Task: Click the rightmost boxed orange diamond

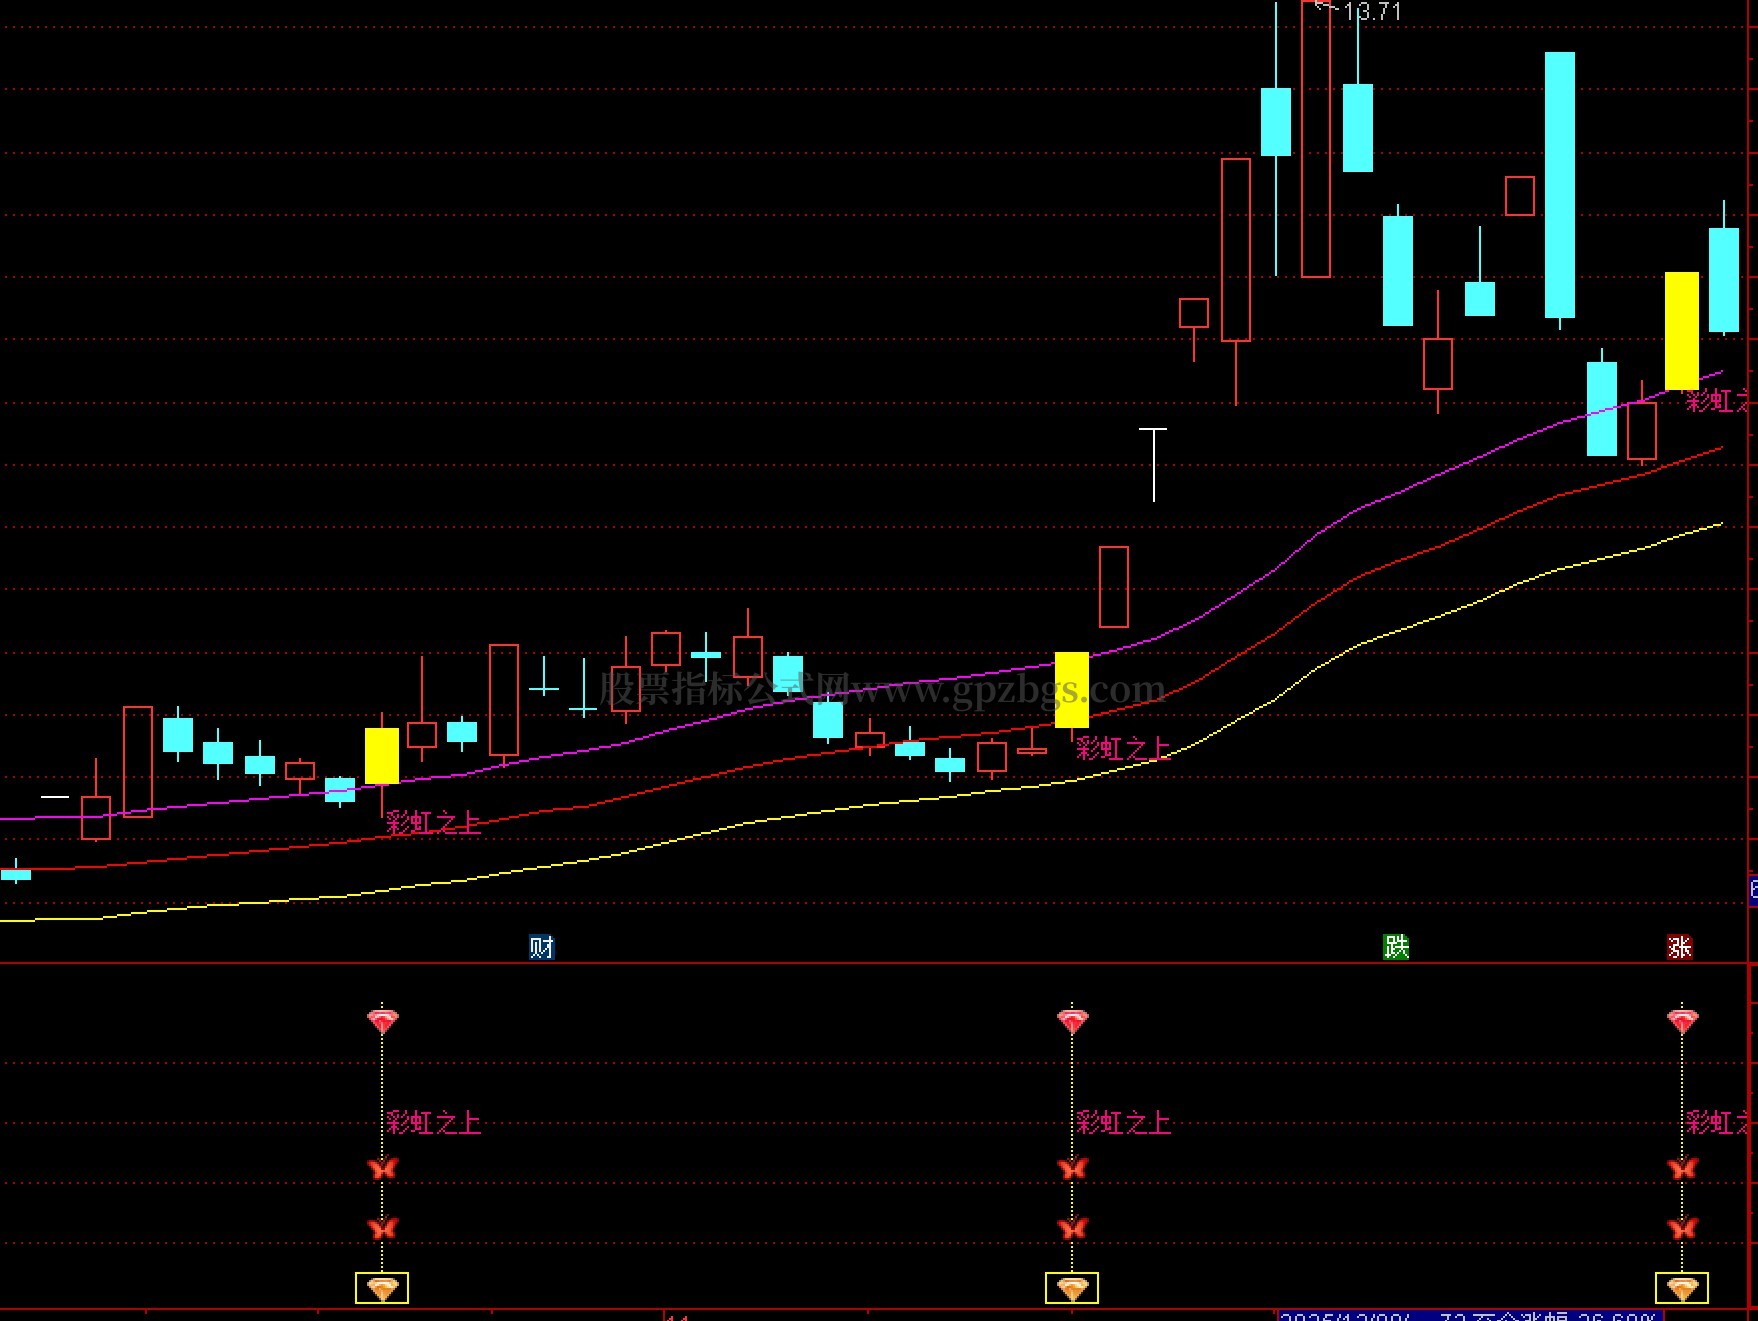Action: [1682, 1288]
